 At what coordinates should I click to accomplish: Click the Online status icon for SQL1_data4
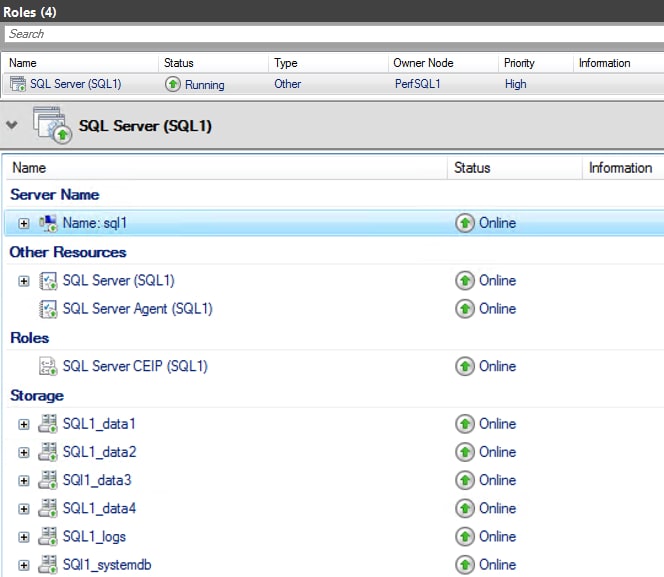[x=465, y=508]
